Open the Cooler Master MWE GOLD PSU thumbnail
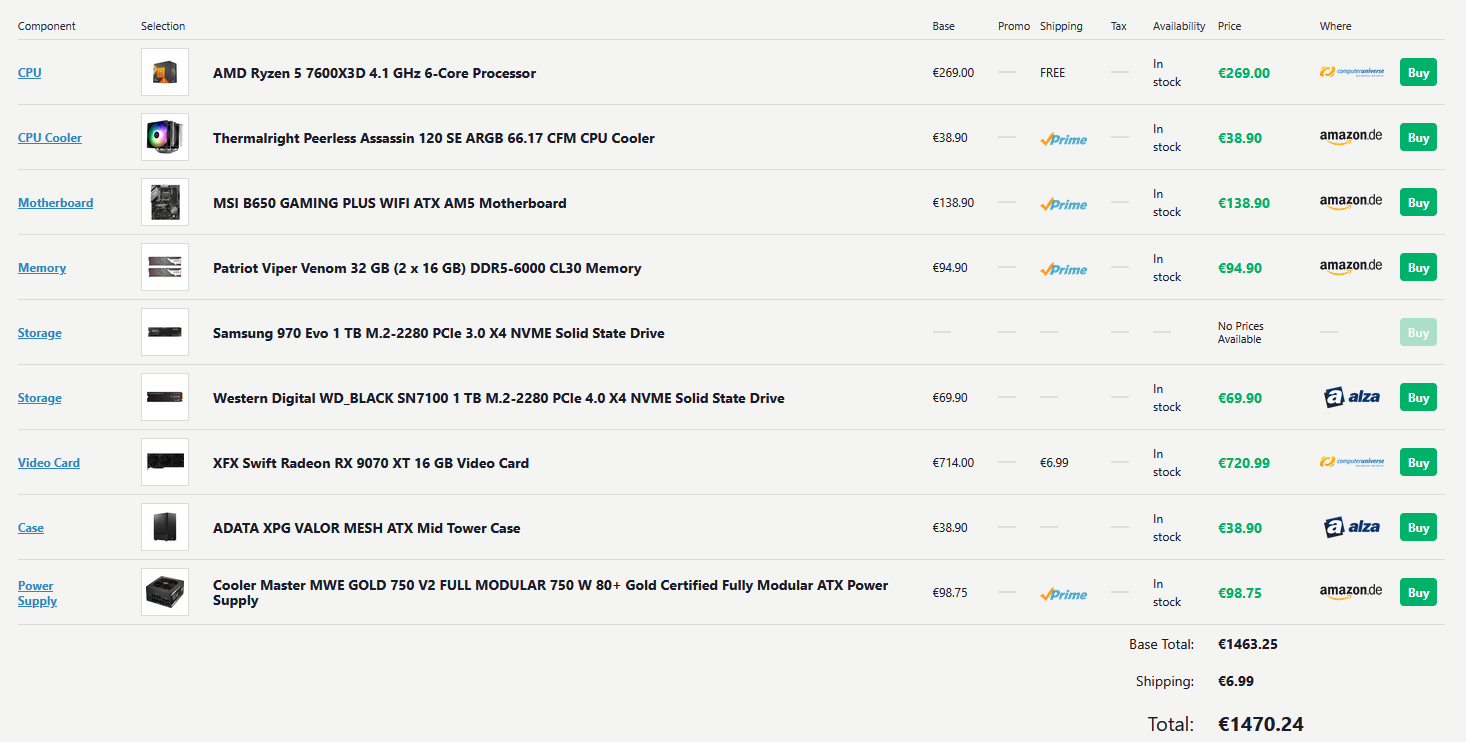 [x=165, y=592]
